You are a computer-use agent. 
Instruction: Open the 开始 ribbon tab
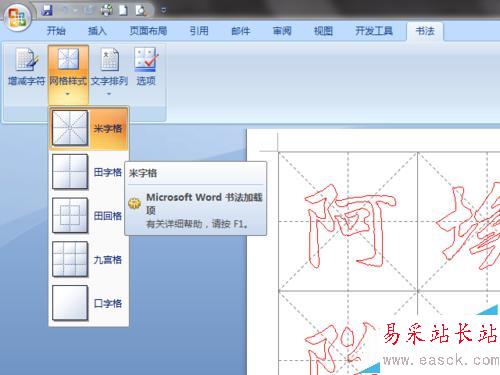point(56,31)
